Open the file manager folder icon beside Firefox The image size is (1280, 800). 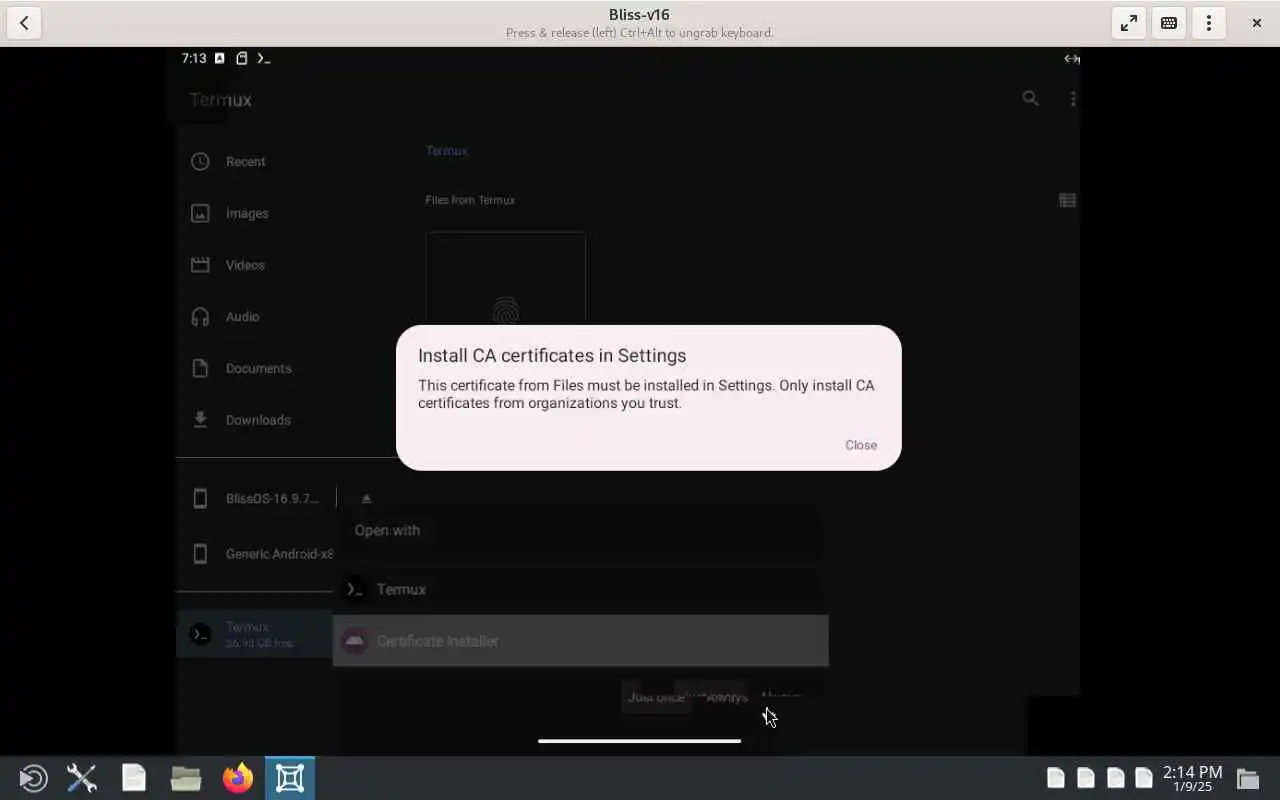point(186,778)
